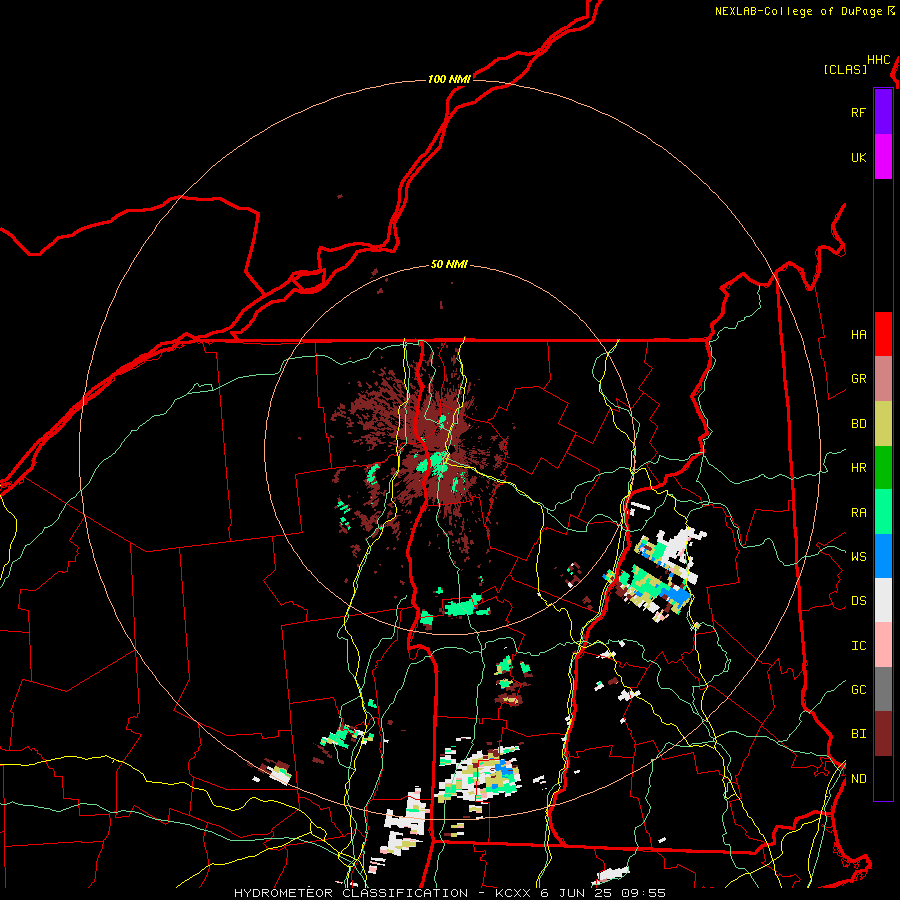Select the BI brown legend swatch
Image resolution: width=900 pixels, height=900 pixels.
(883, 734)
